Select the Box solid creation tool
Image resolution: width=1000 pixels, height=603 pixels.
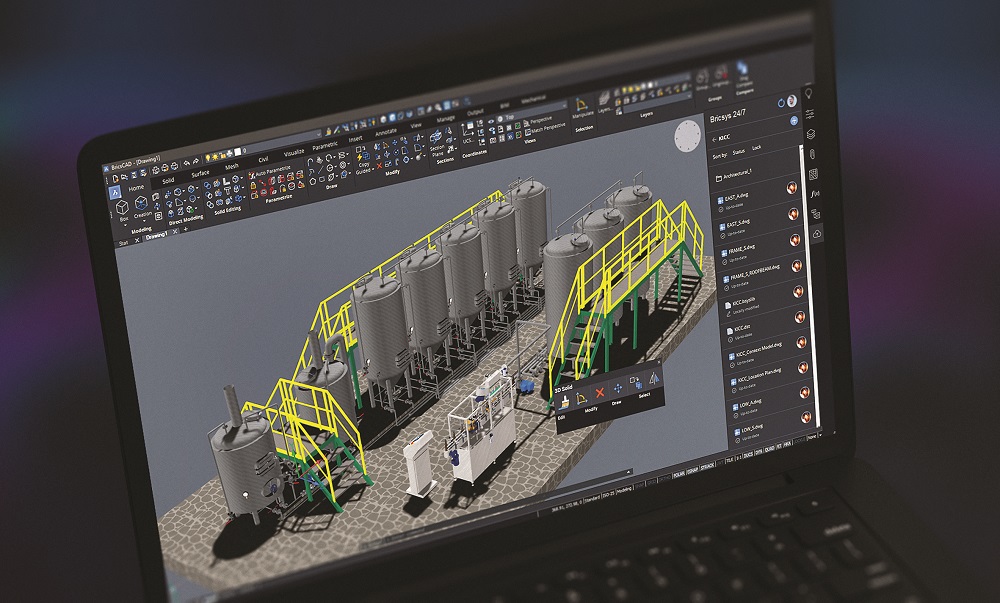click(x=121, y=207)
